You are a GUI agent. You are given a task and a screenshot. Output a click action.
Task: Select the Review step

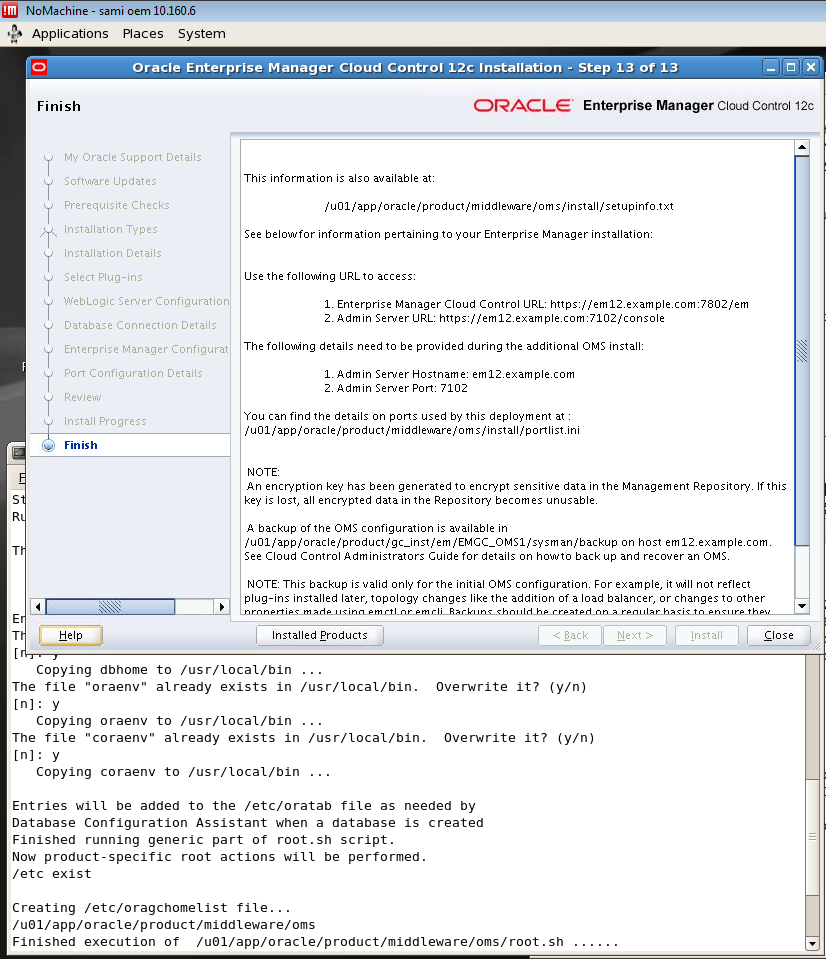[x=83, y=397]
